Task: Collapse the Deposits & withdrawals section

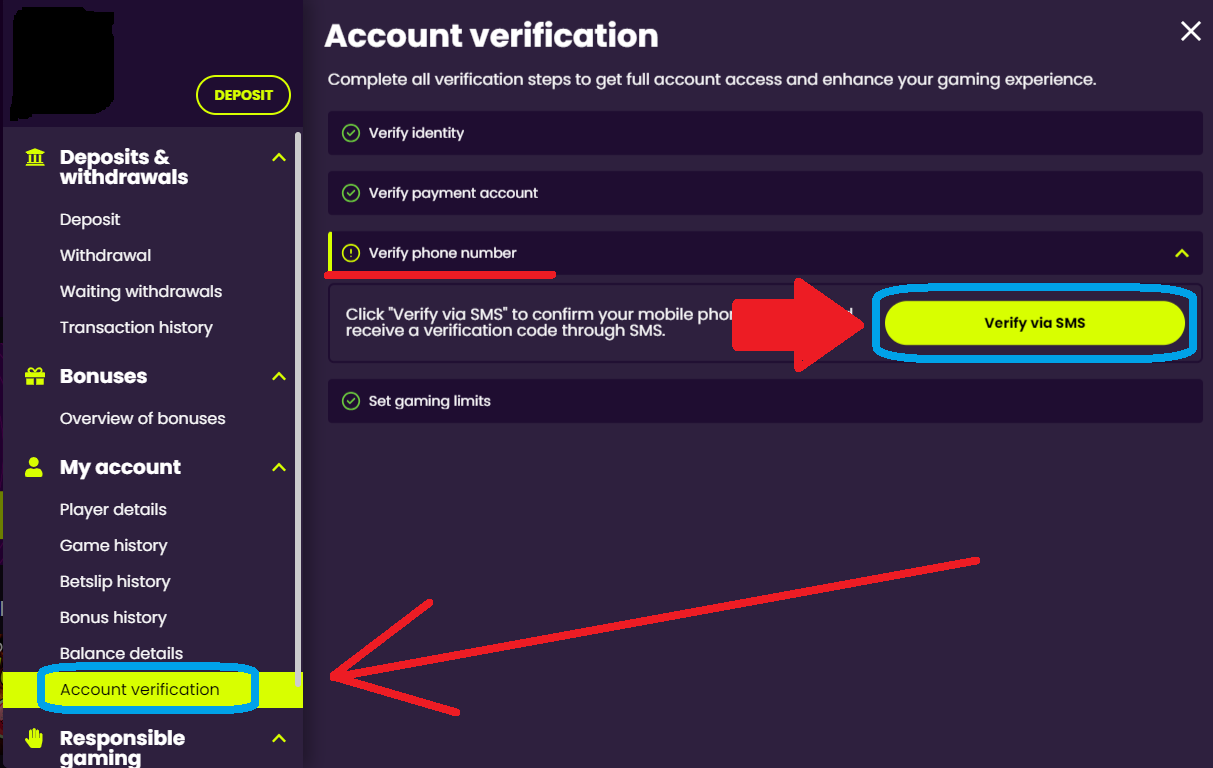Action: click(279, 158)
